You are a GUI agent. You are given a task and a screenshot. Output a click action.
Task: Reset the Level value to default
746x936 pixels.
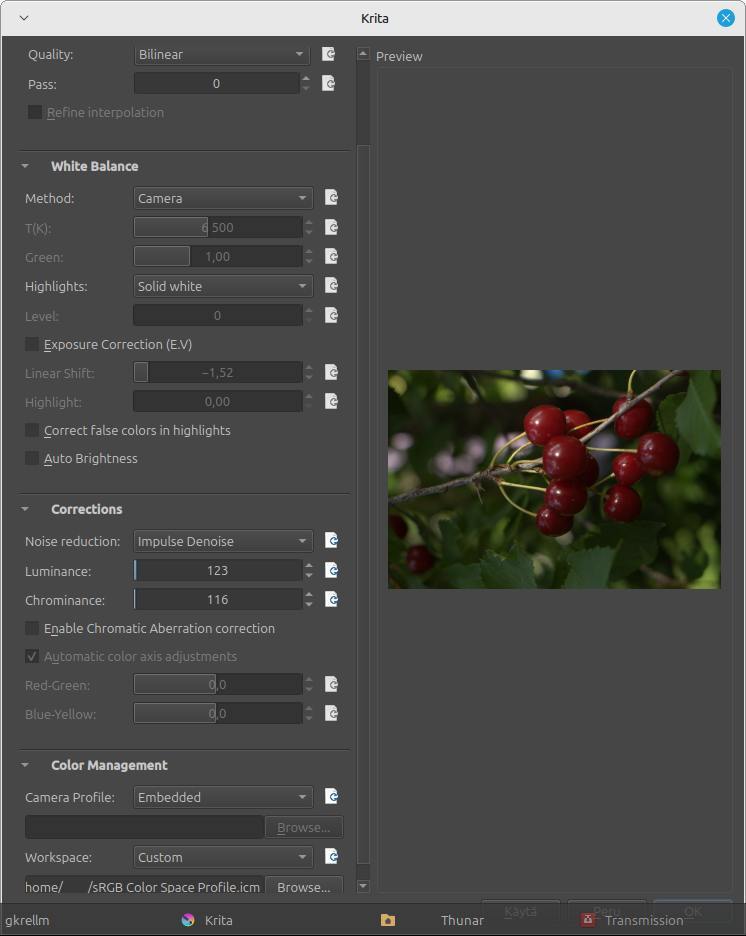coord(332,315)
